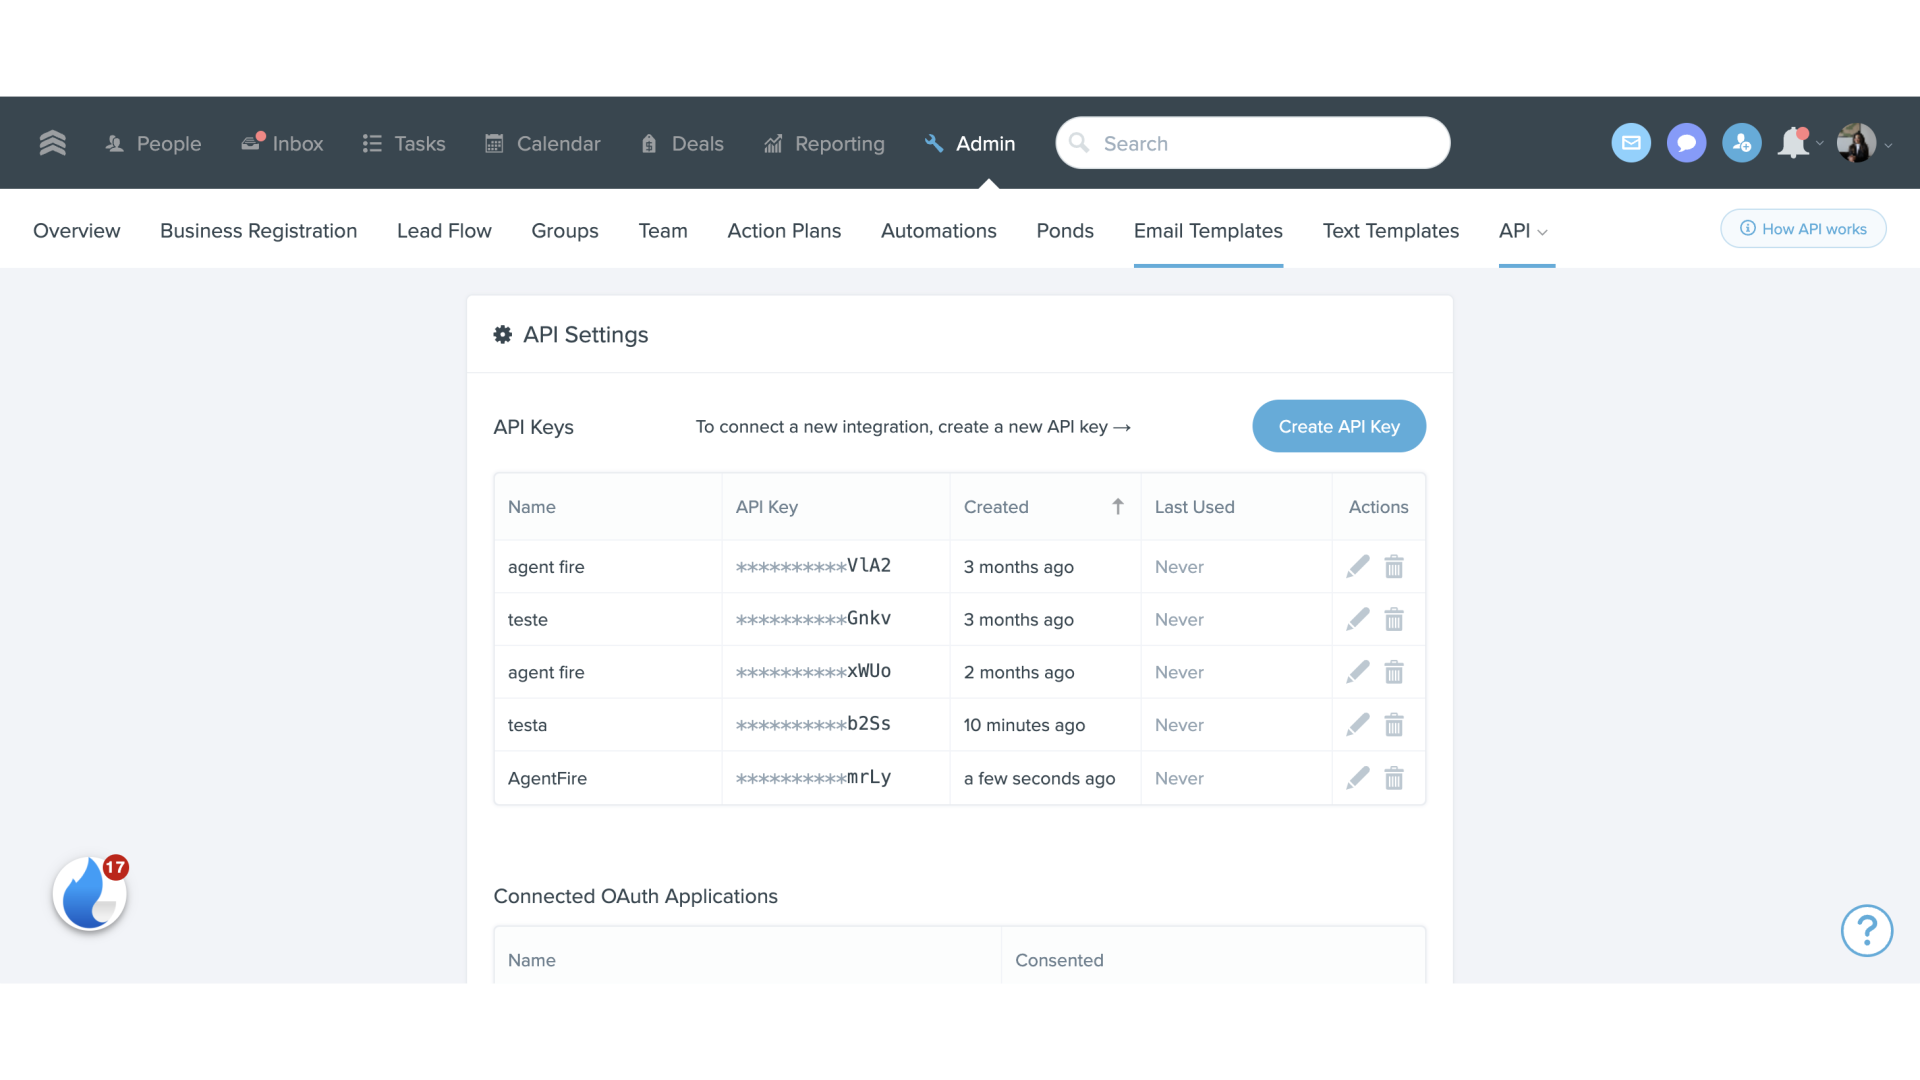Image resolution: width=1920 pixels, height=1080 pixels.
Task: Switch to Automations tab
Action: (938, 231)
